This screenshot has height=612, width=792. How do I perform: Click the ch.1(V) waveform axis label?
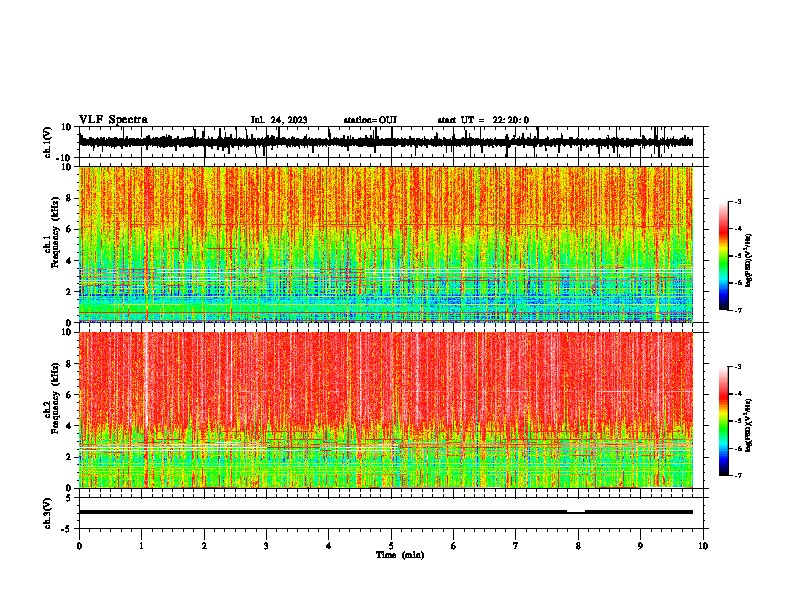tap(48, 142)
